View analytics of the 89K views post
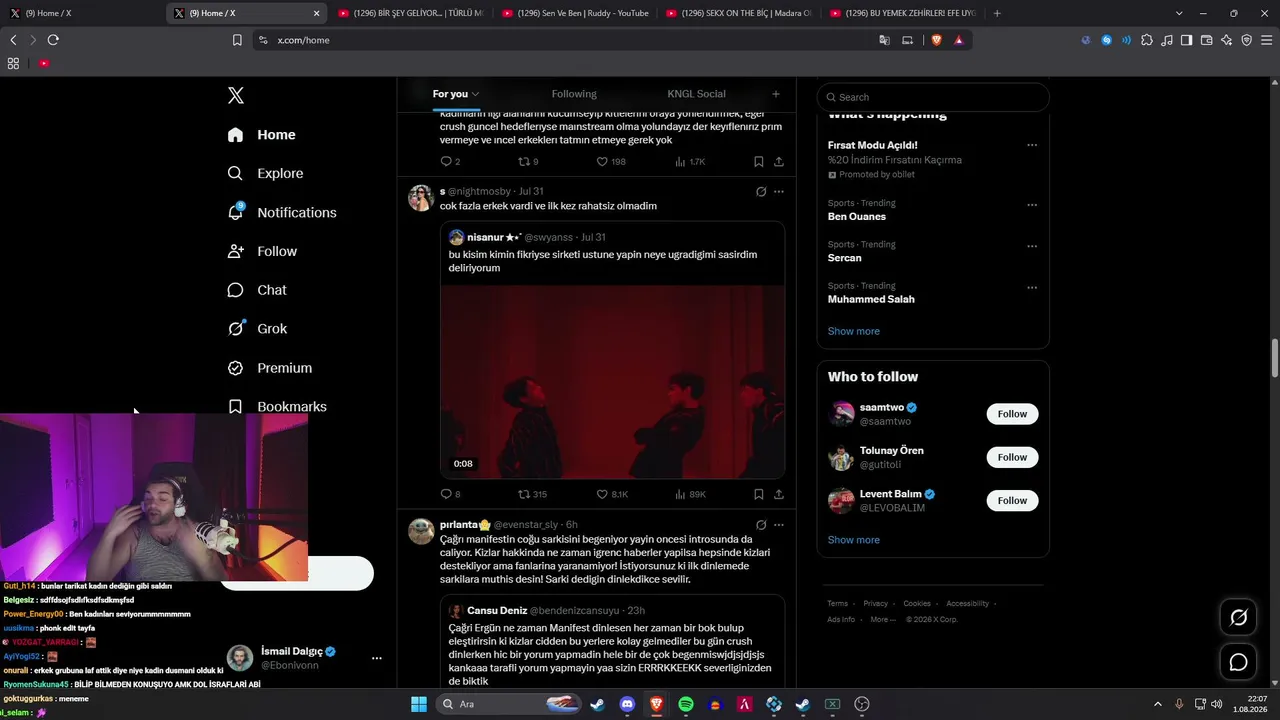 (690, 494)
